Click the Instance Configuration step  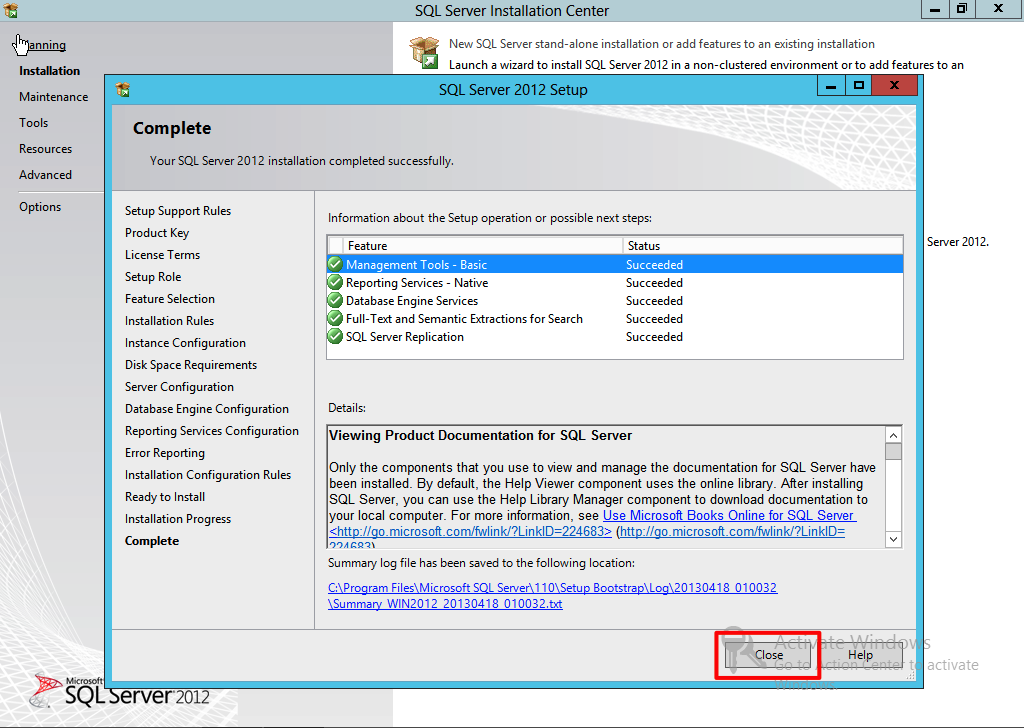[185, 343]
